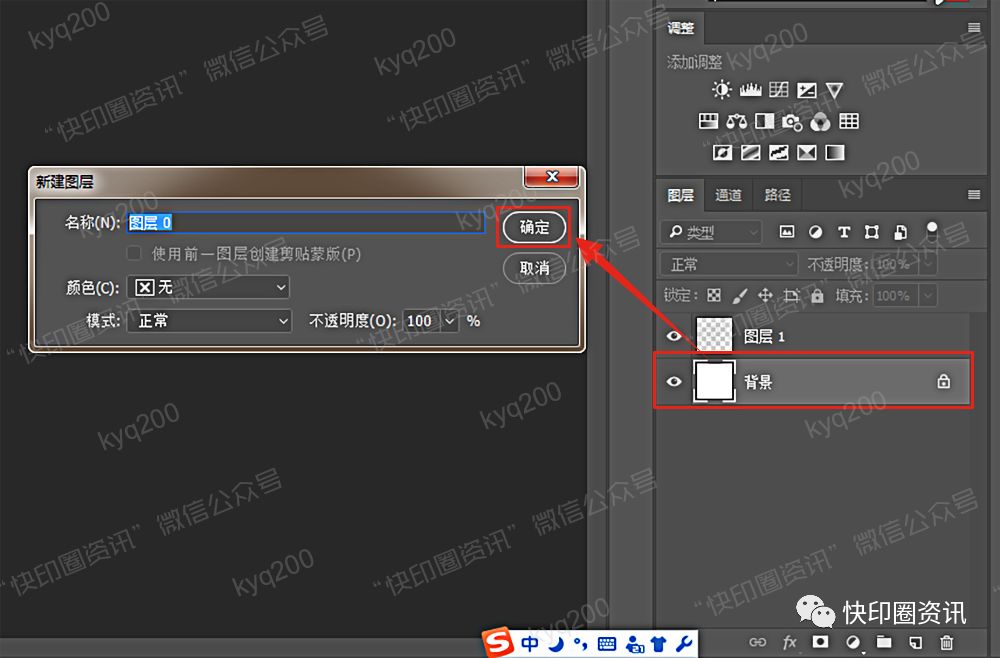
Task: Toggle lock transparent pixels
Action: [x=714, y=295]
